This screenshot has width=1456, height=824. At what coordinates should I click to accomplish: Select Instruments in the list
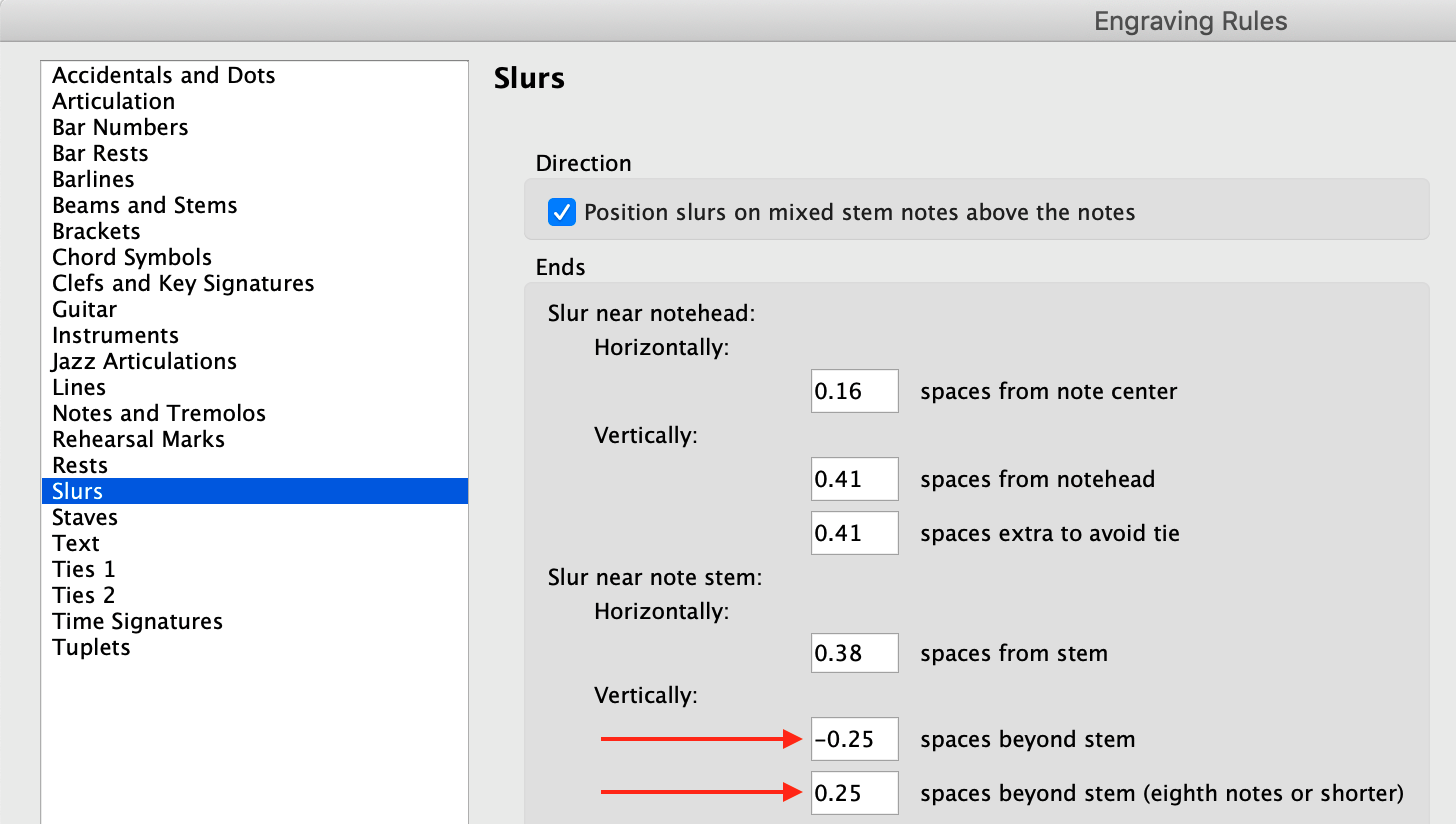[255, 335]
